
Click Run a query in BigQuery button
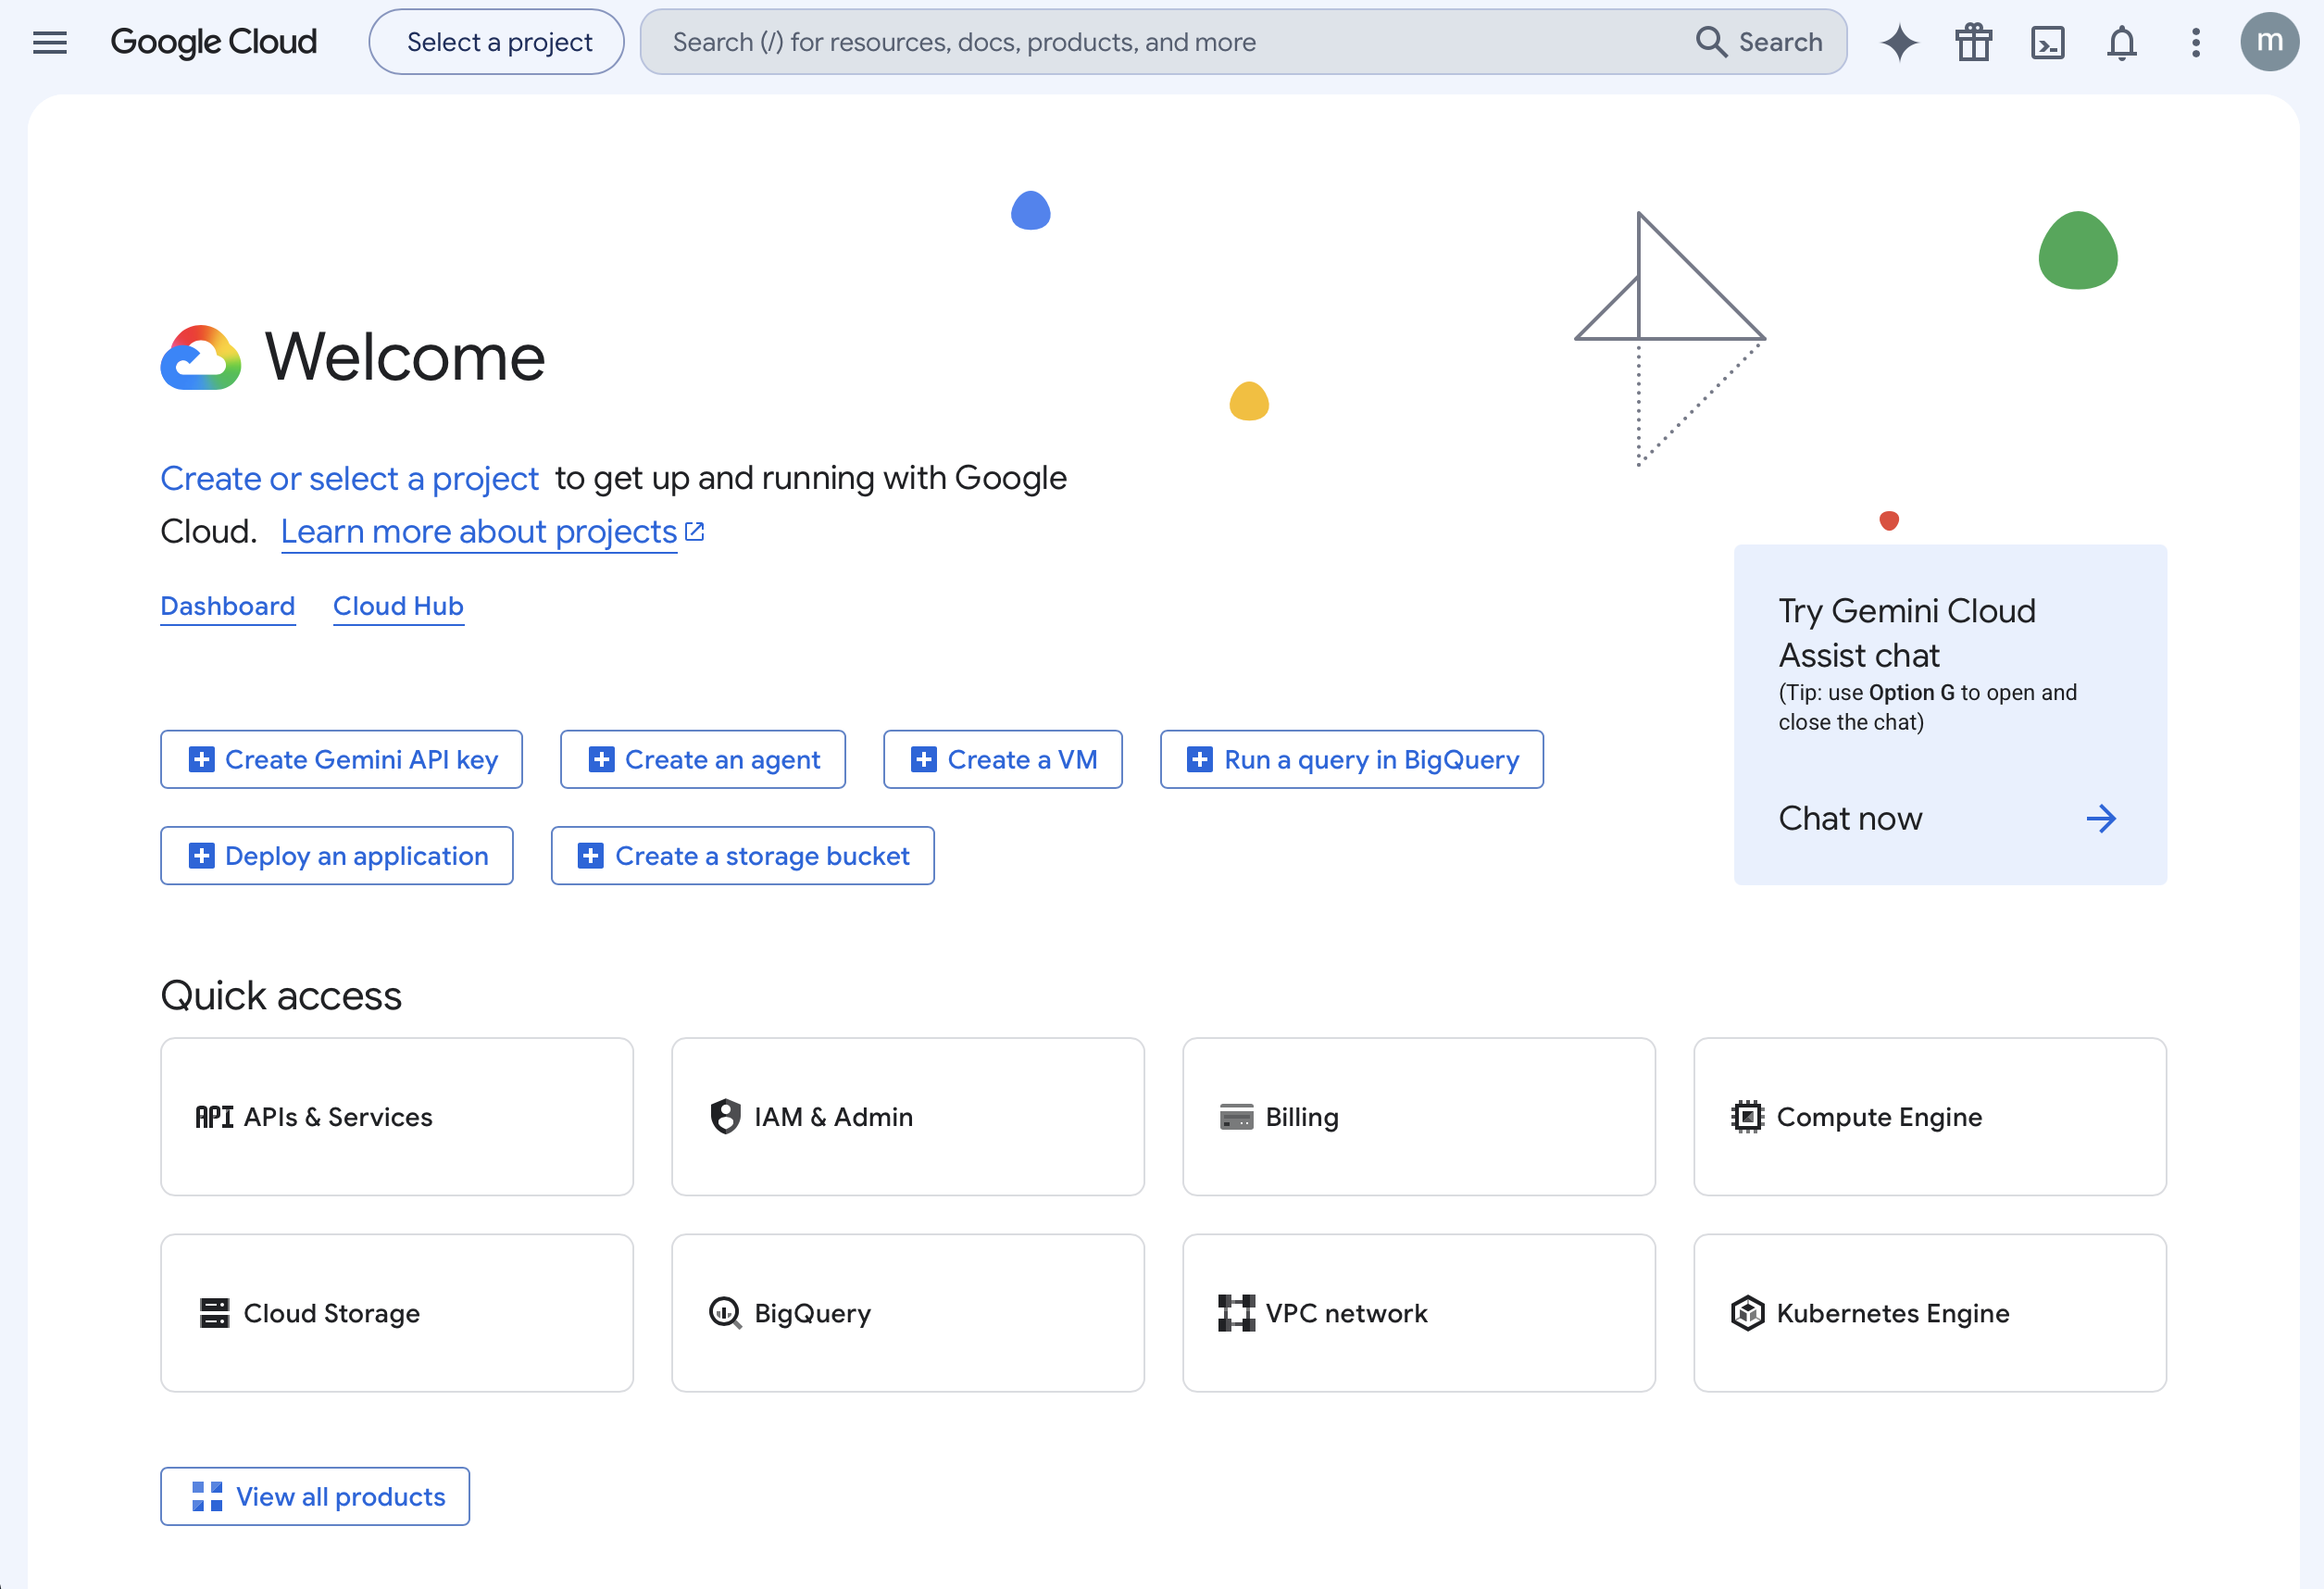[1352, 759]
